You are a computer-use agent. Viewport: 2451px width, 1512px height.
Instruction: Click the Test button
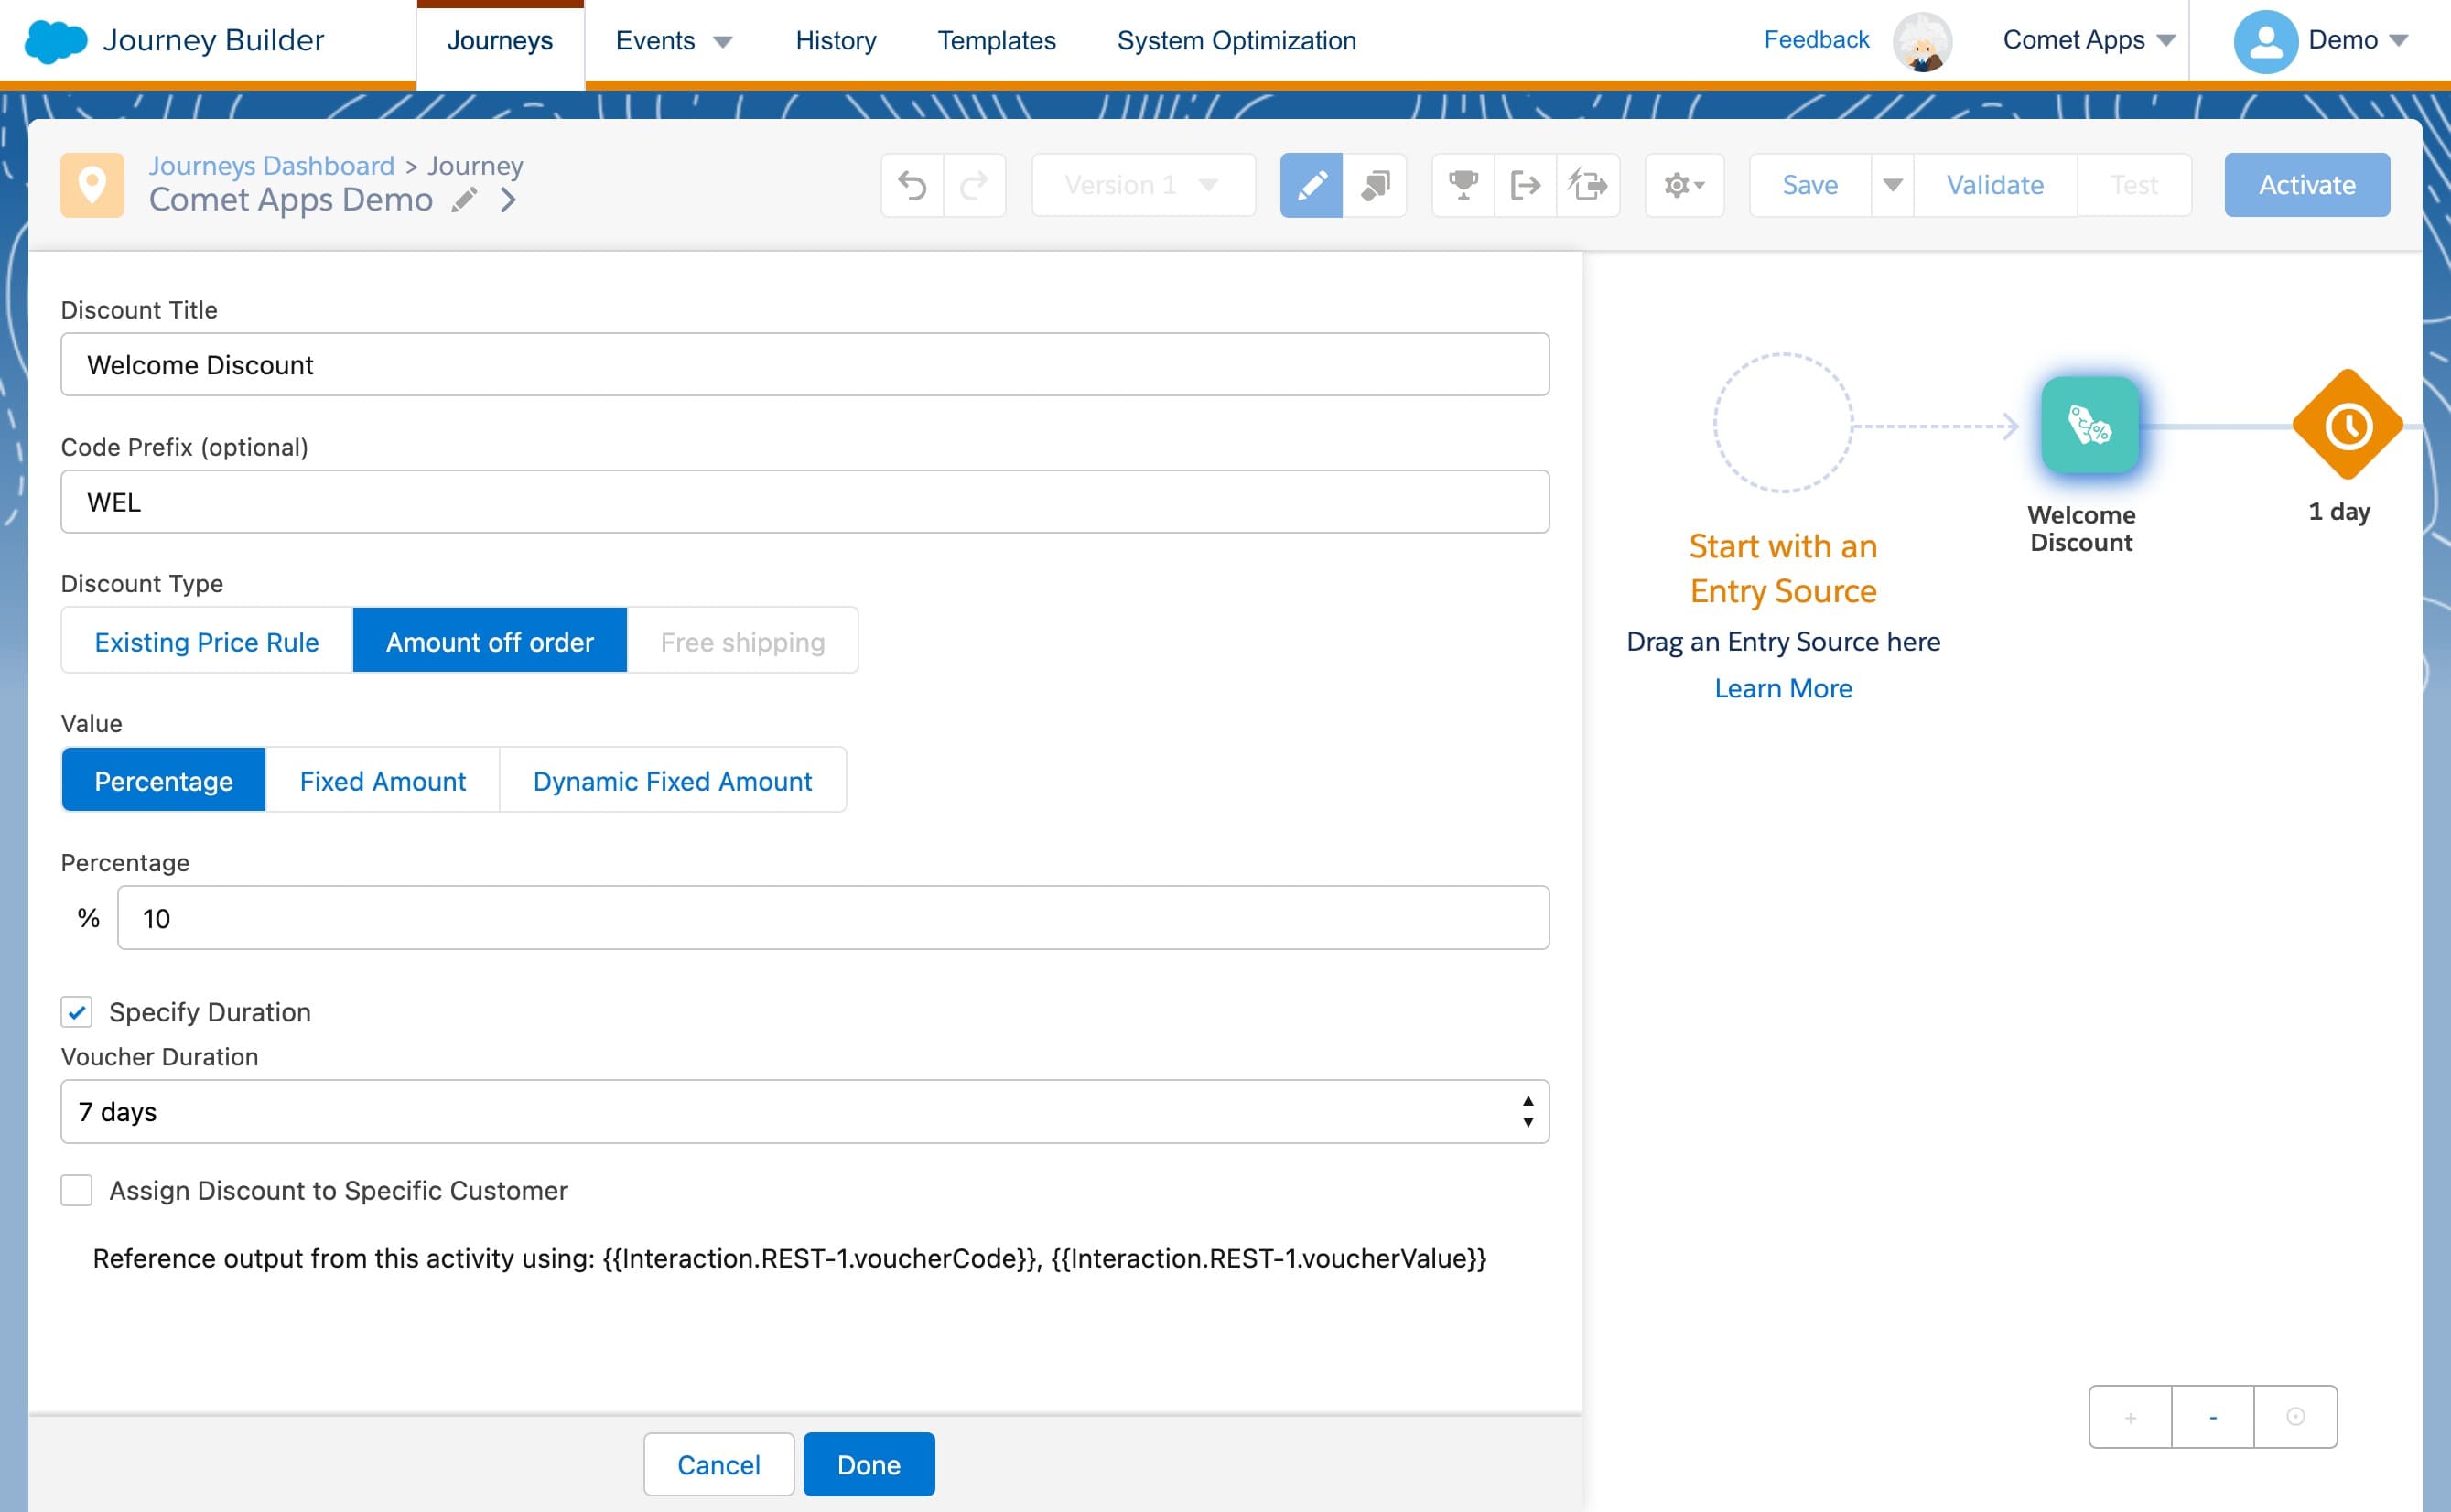pos(2134,185)
